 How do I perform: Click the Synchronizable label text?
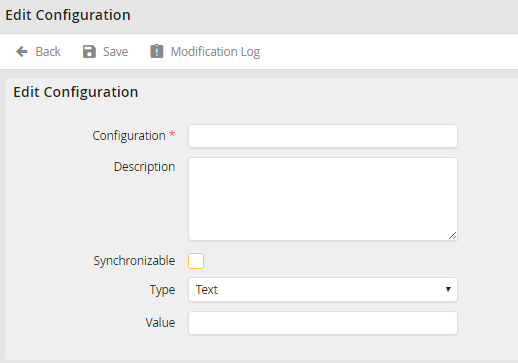point(134,261)
